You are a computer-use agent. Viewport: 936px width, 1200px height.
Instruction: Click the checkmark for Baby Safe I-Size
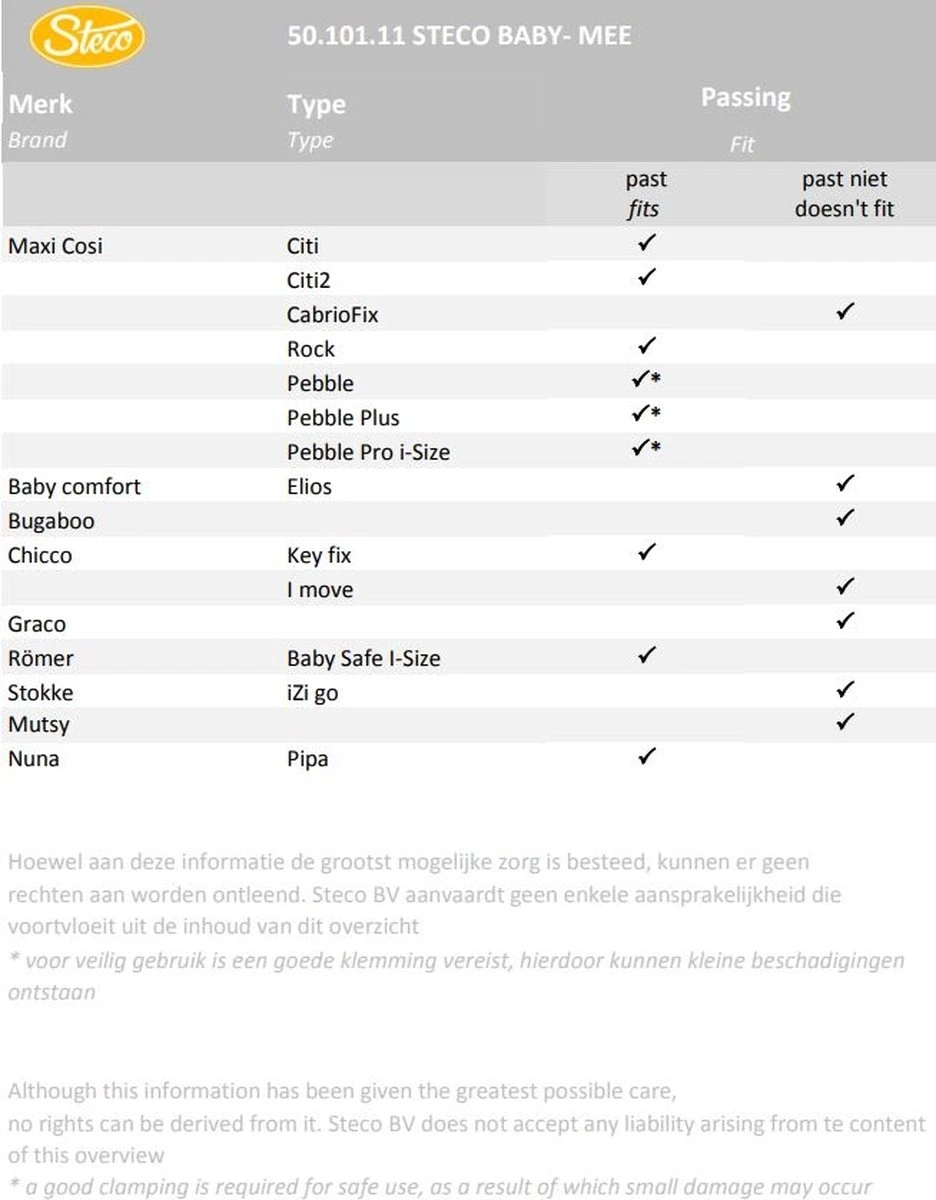(x=646, y=656)
